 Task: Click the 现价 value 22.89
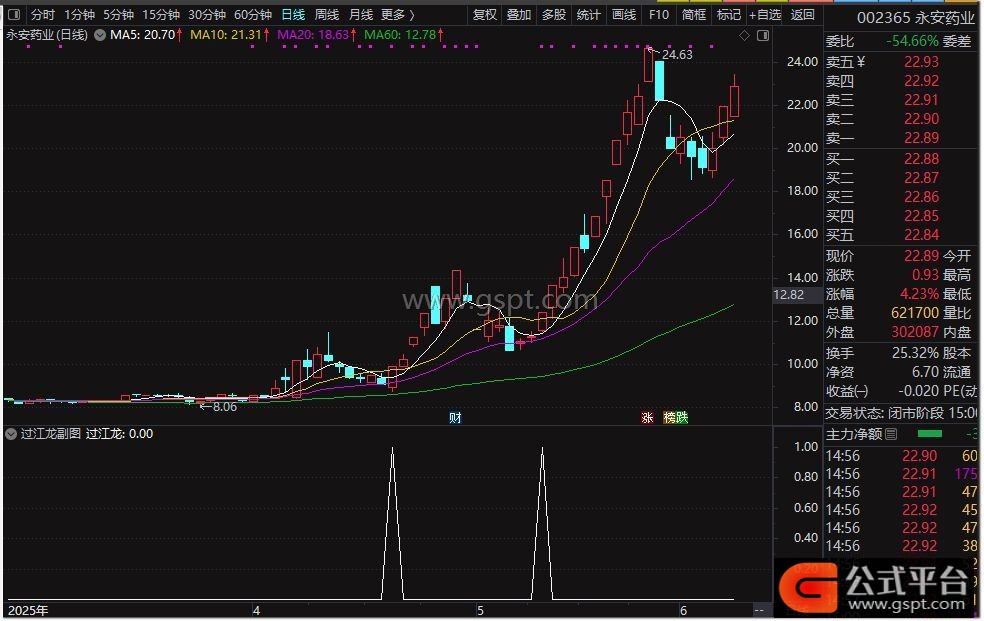tap(921, 256)
